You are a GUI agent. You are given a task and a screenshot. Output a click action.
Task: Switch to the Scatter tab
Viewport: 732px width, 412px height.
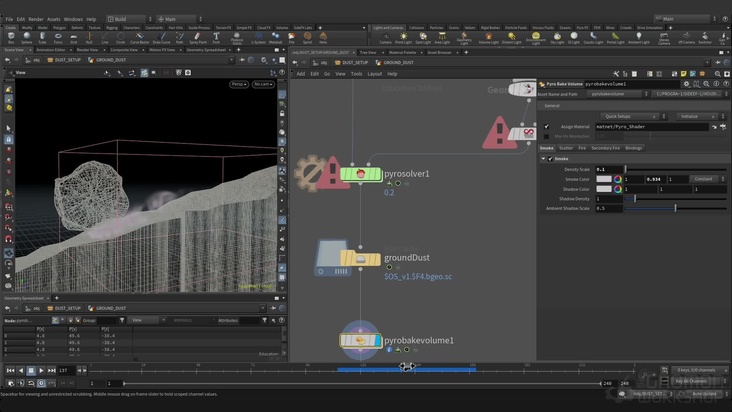pos(566,148)
